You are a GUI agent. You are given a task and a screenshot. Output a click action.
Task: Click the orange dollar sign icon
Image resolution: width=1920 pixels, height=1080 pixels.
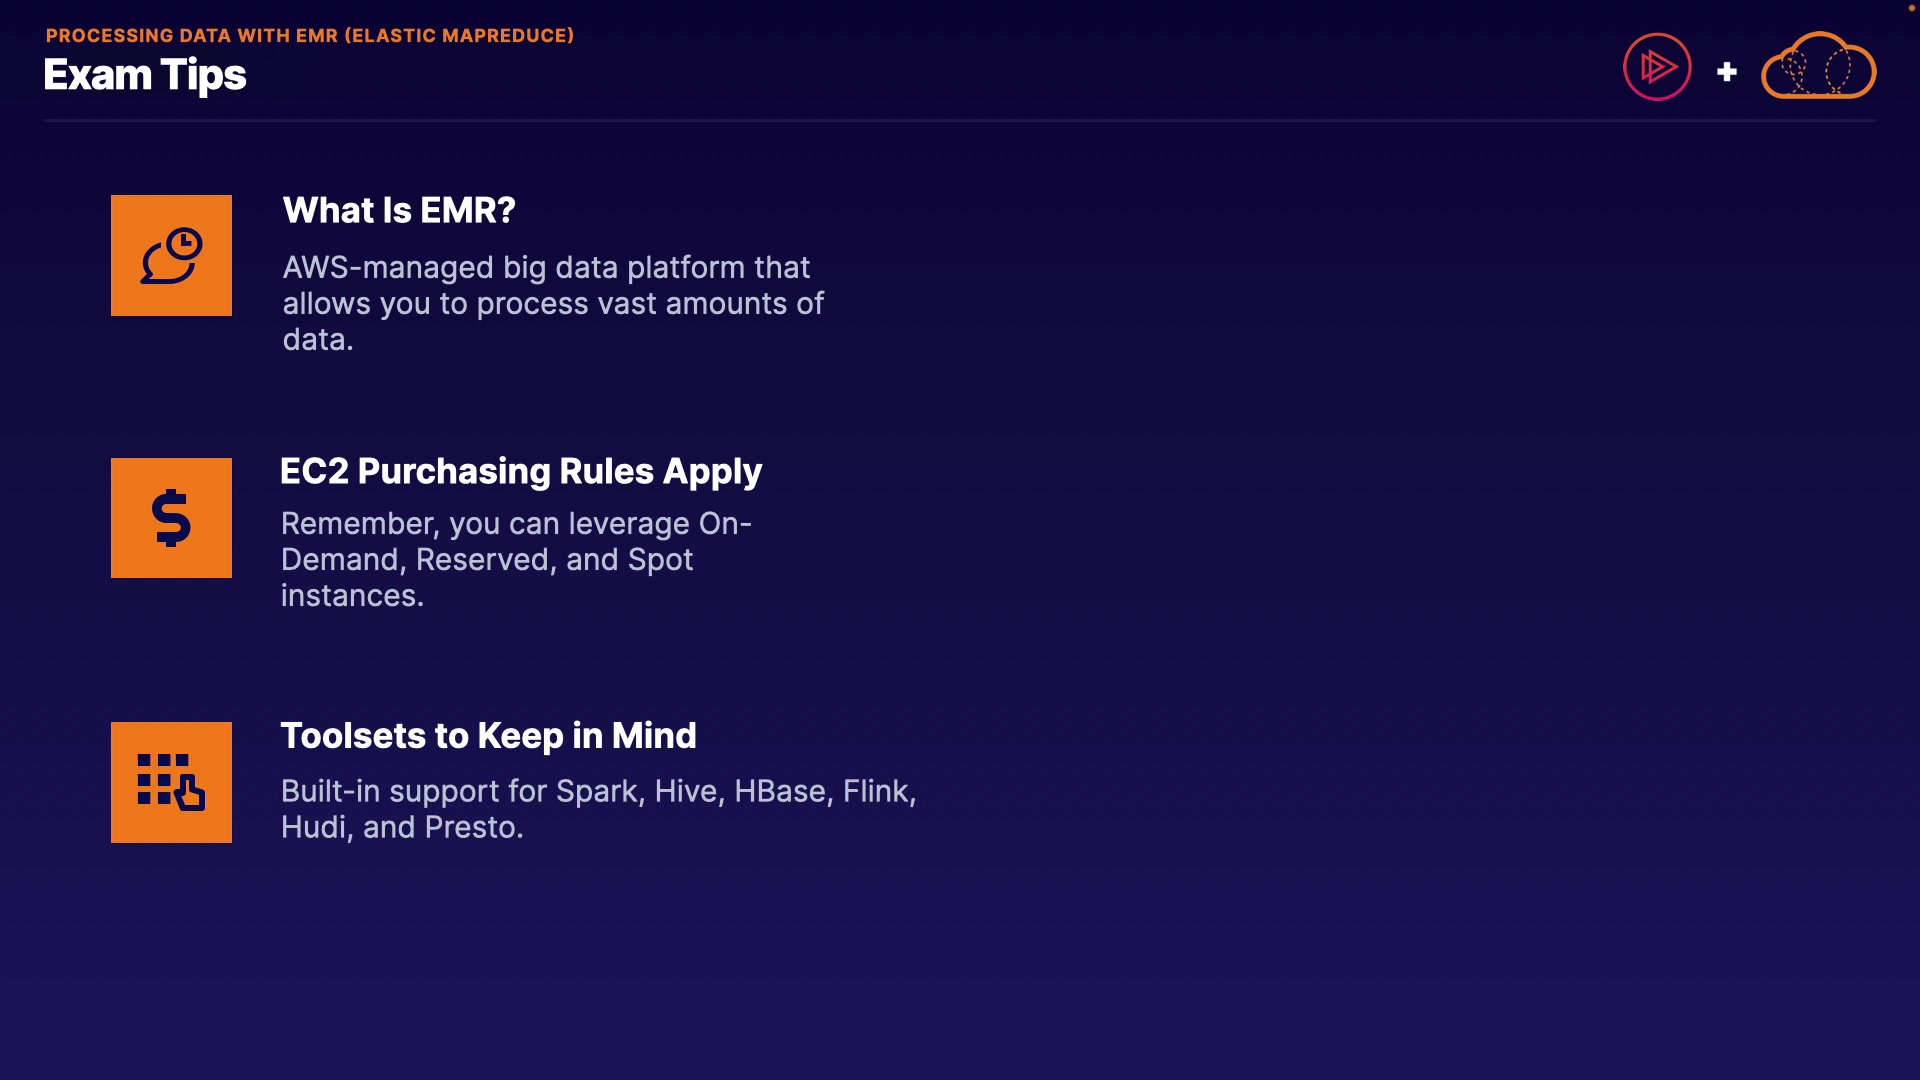[x=171, y=518]
